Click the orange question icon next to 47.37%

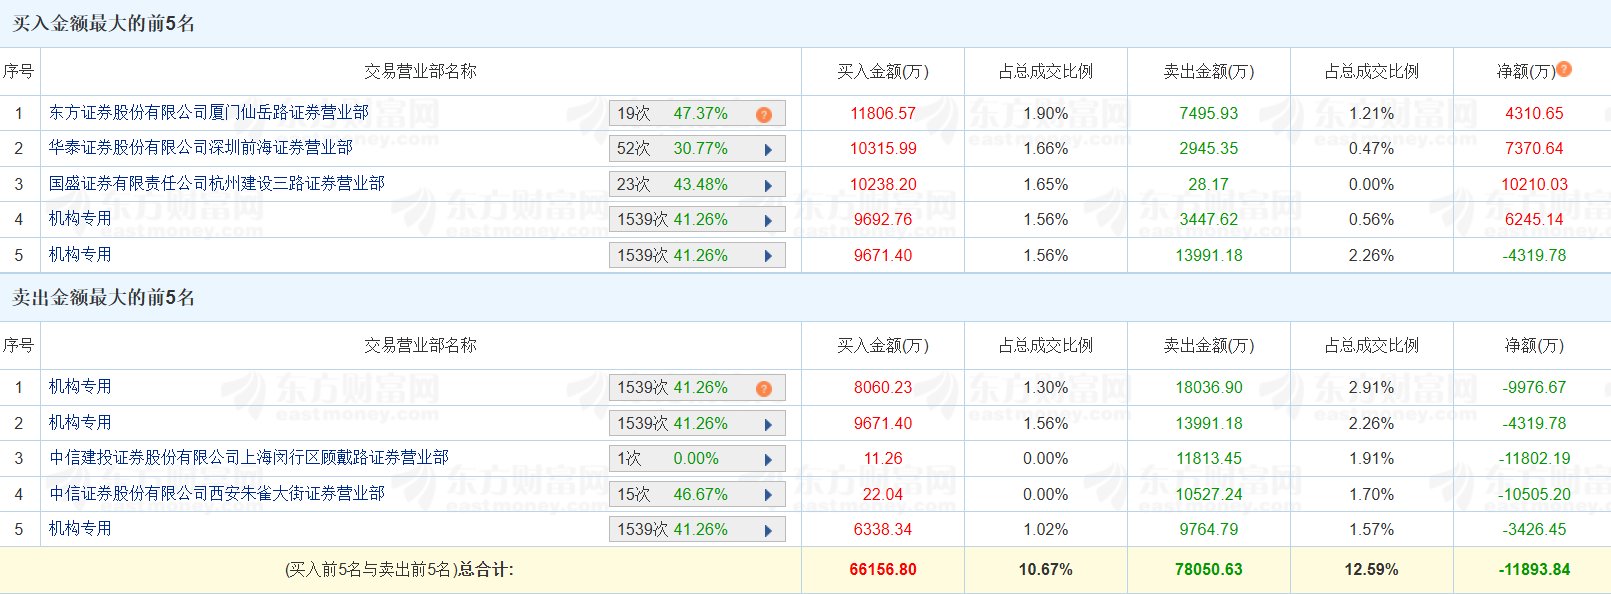(764, 114)
